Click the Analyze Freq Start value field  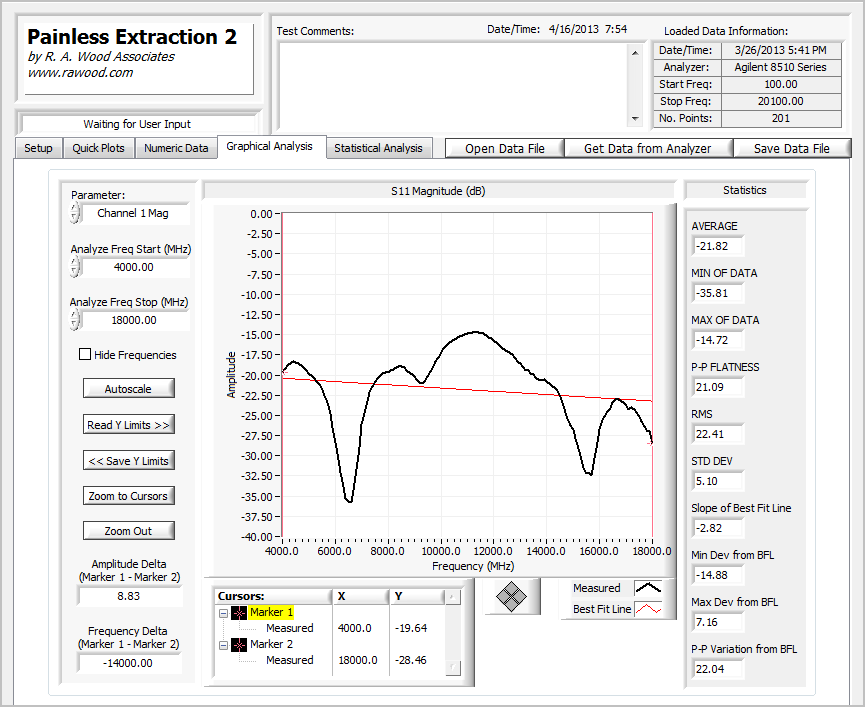(135, 267)
